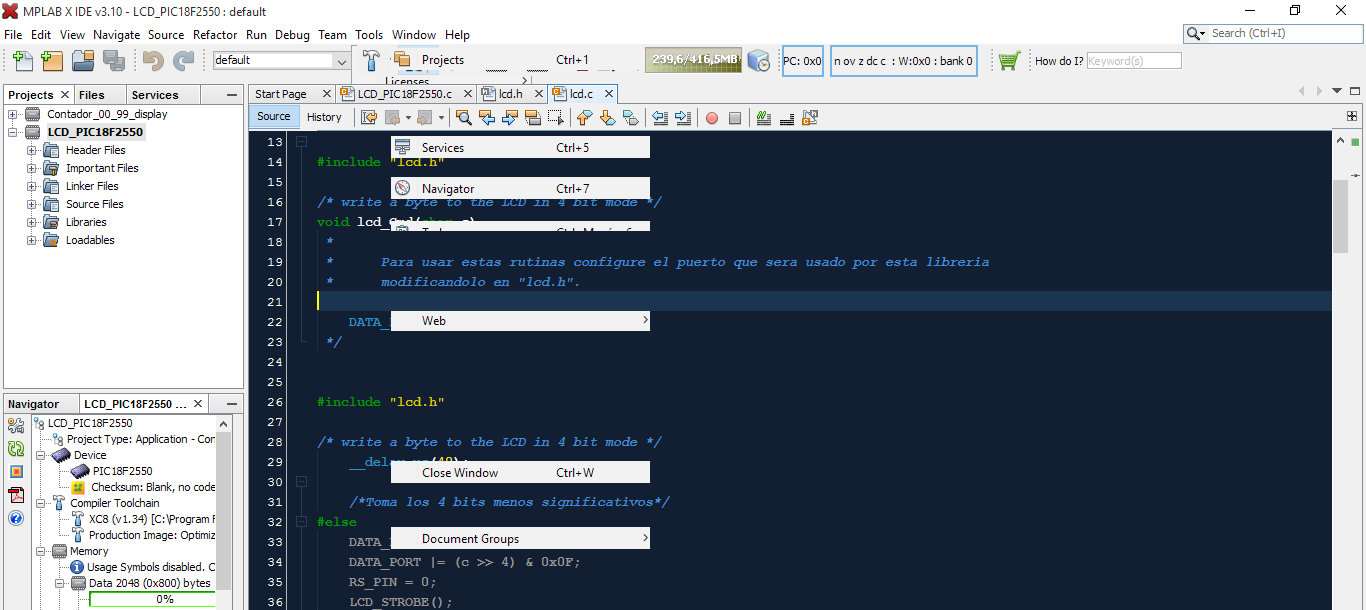Screen dimensions: 1366x610
Task: Start macro recording red circle icon
Action: click(712, 117)
